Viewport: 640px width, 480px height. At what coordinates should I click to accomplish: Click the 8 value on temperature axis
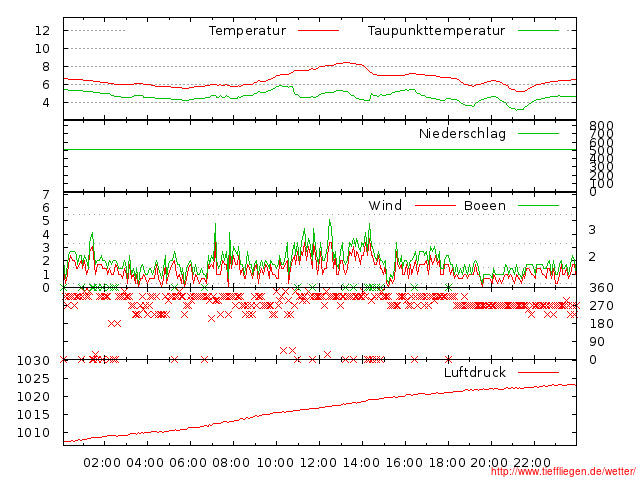coord(46,67)
